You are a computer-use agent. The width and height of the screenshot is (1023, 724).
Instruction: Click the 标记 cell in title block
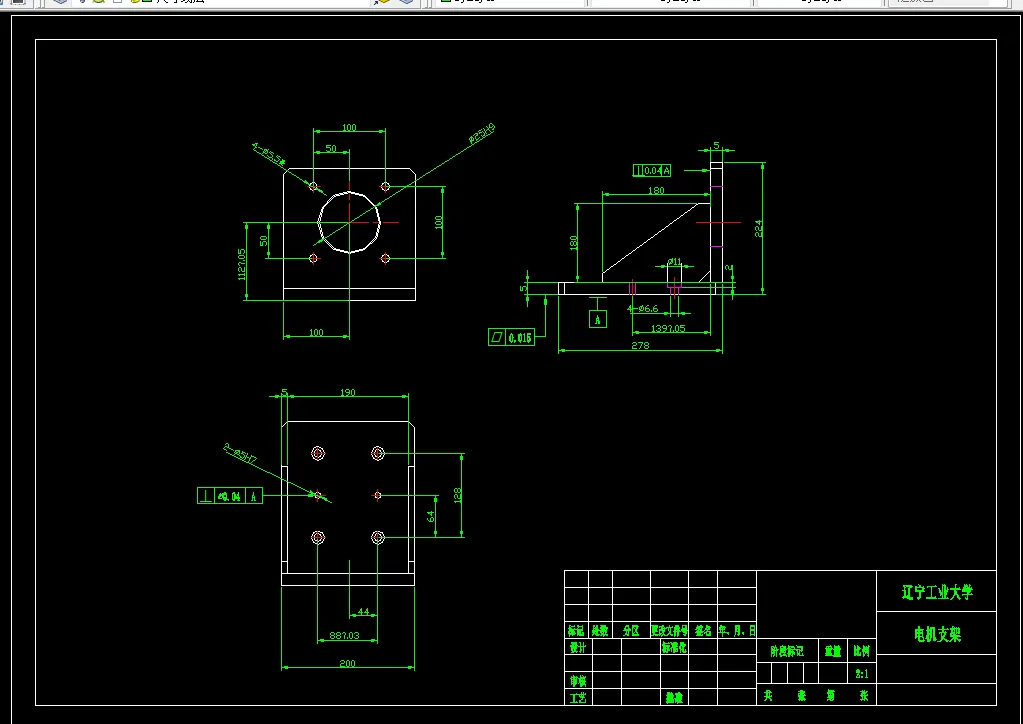pos(576,631)
